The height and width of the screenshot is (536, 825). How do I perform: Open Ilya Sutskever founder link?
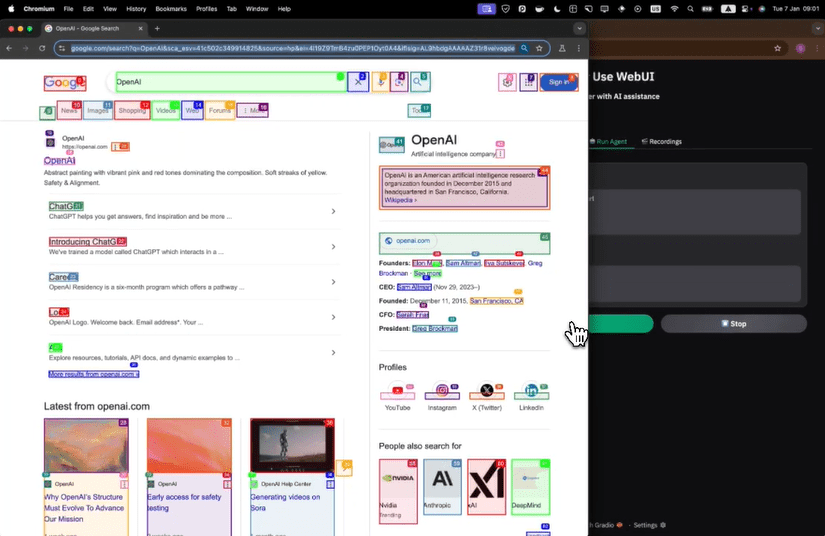pyautogui.click(x=504, y=263)
